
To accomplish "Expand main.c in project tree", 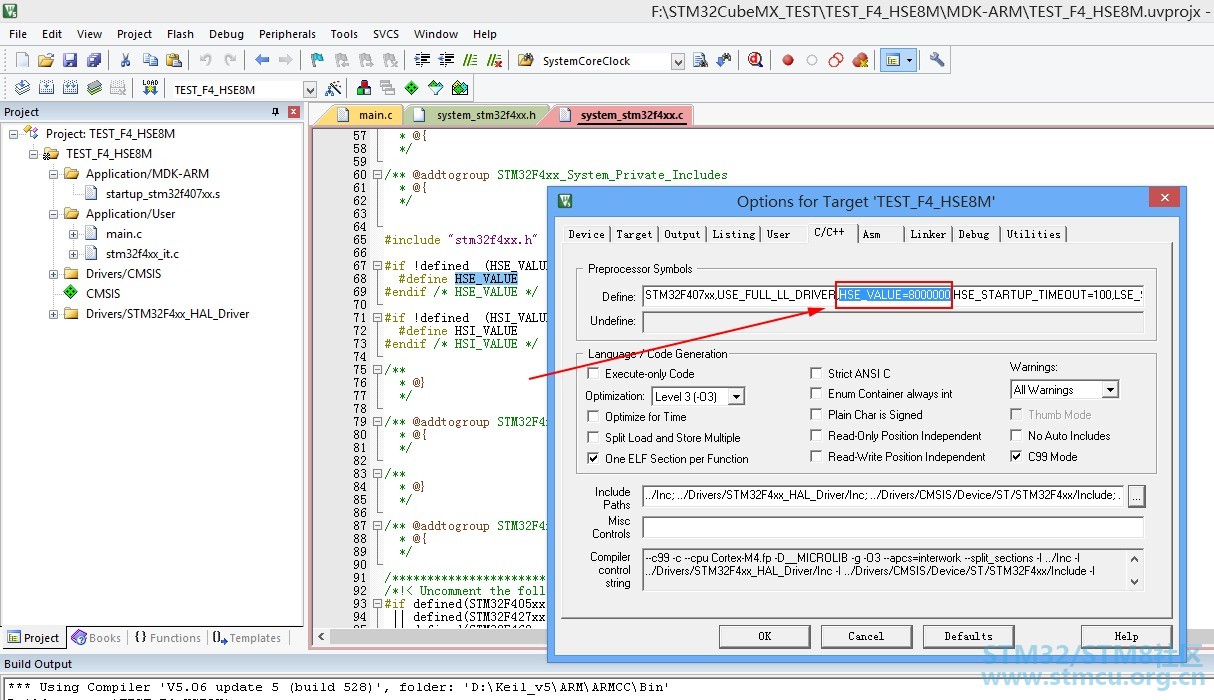I will [73, 234].
